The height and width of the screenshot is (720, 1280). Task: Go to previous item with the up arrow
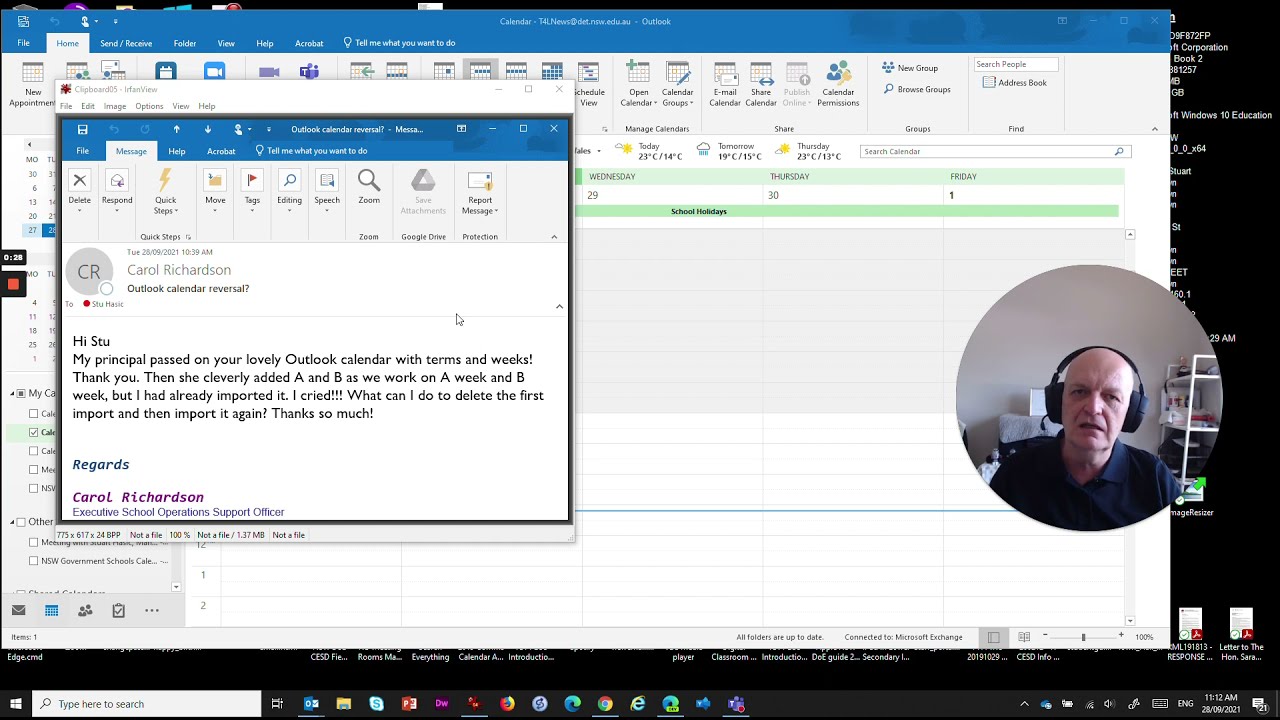coord(176,129)
